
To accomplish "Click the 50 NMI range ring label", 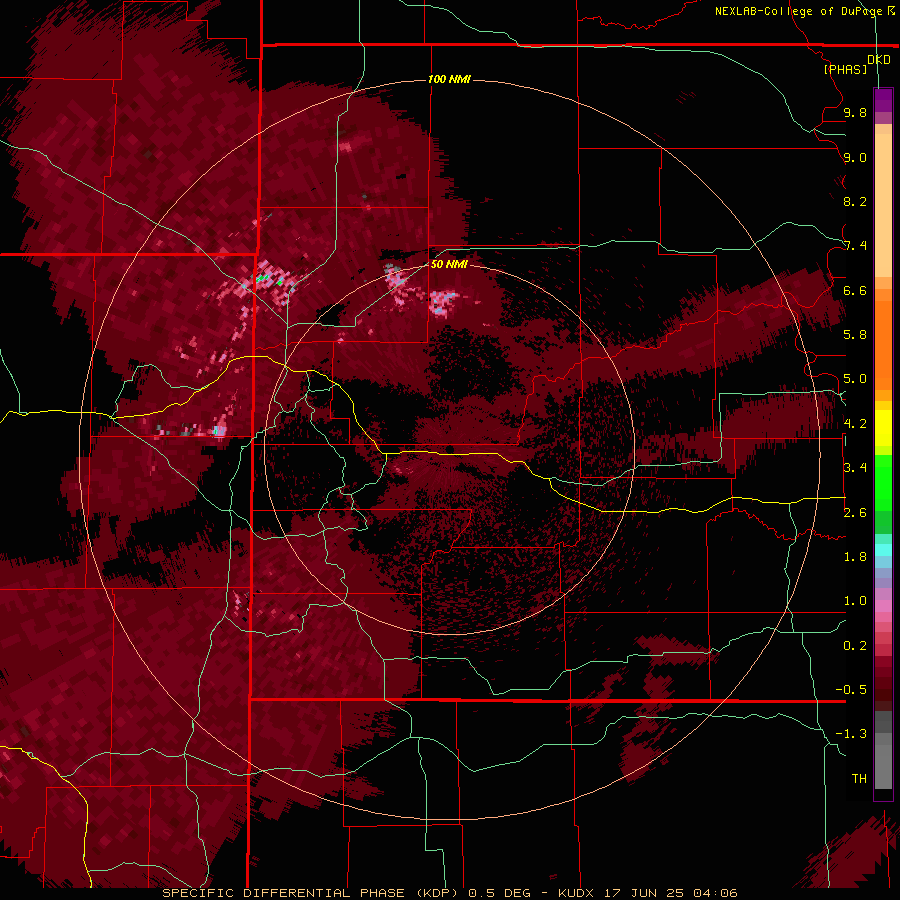I will [449, 264].
